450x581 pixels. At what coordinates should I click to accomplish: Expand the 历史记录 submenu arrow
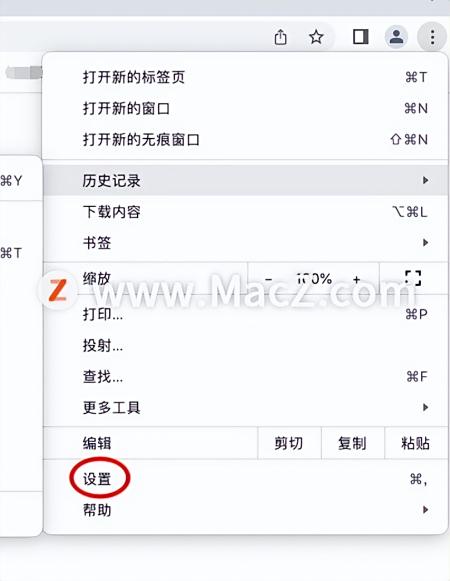[x=426, y=180]
